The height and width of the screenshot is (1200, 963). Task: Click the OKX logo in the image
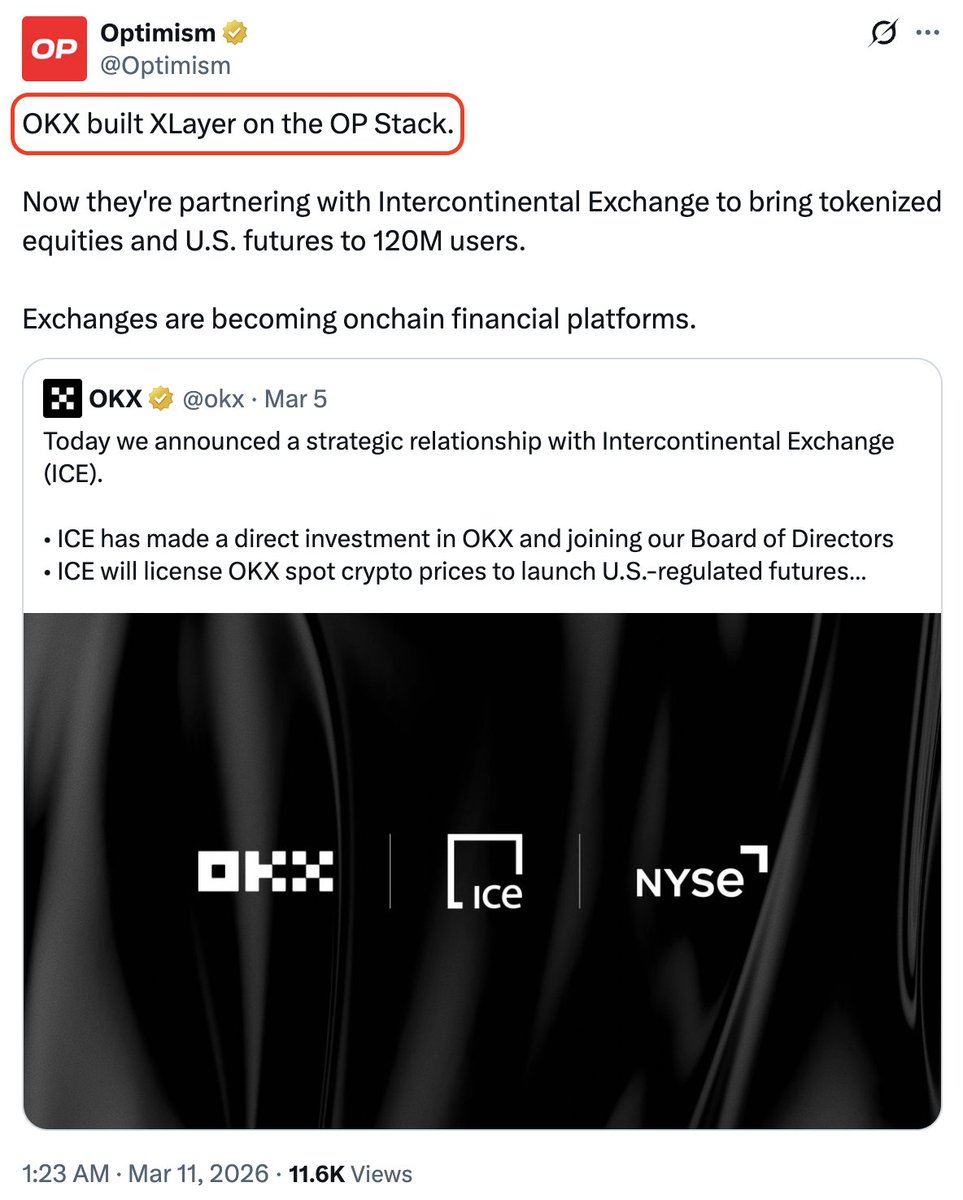265,871
